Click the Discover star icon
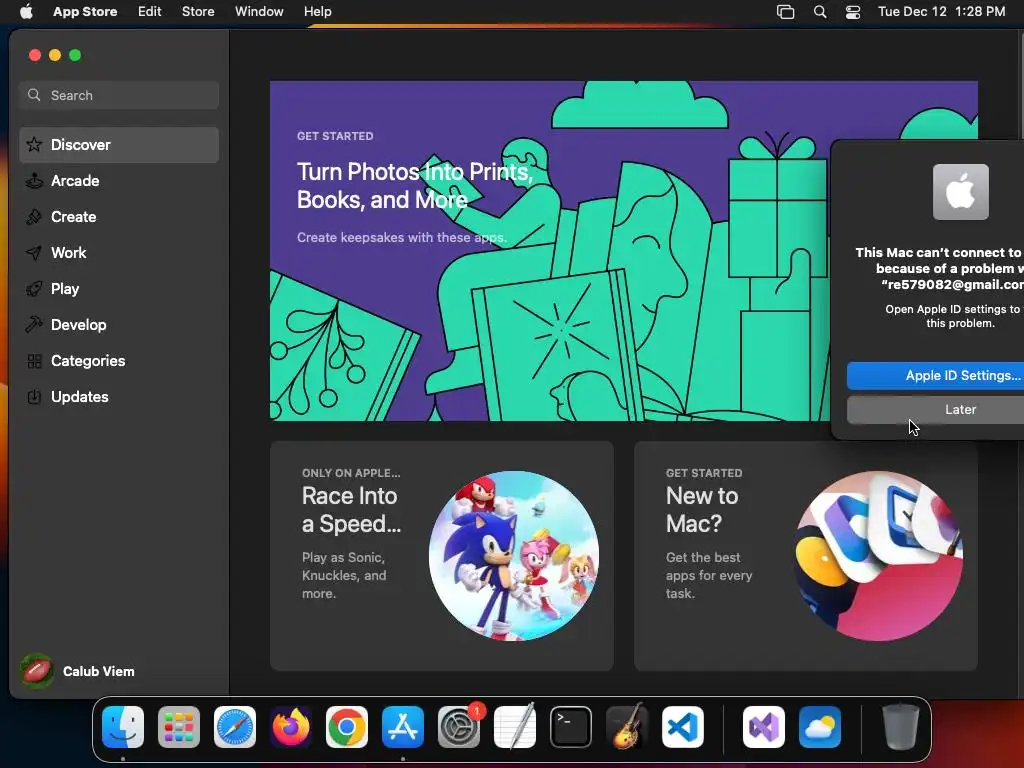The width and height of the screenshot is (1024, 768). pos(34,144)
